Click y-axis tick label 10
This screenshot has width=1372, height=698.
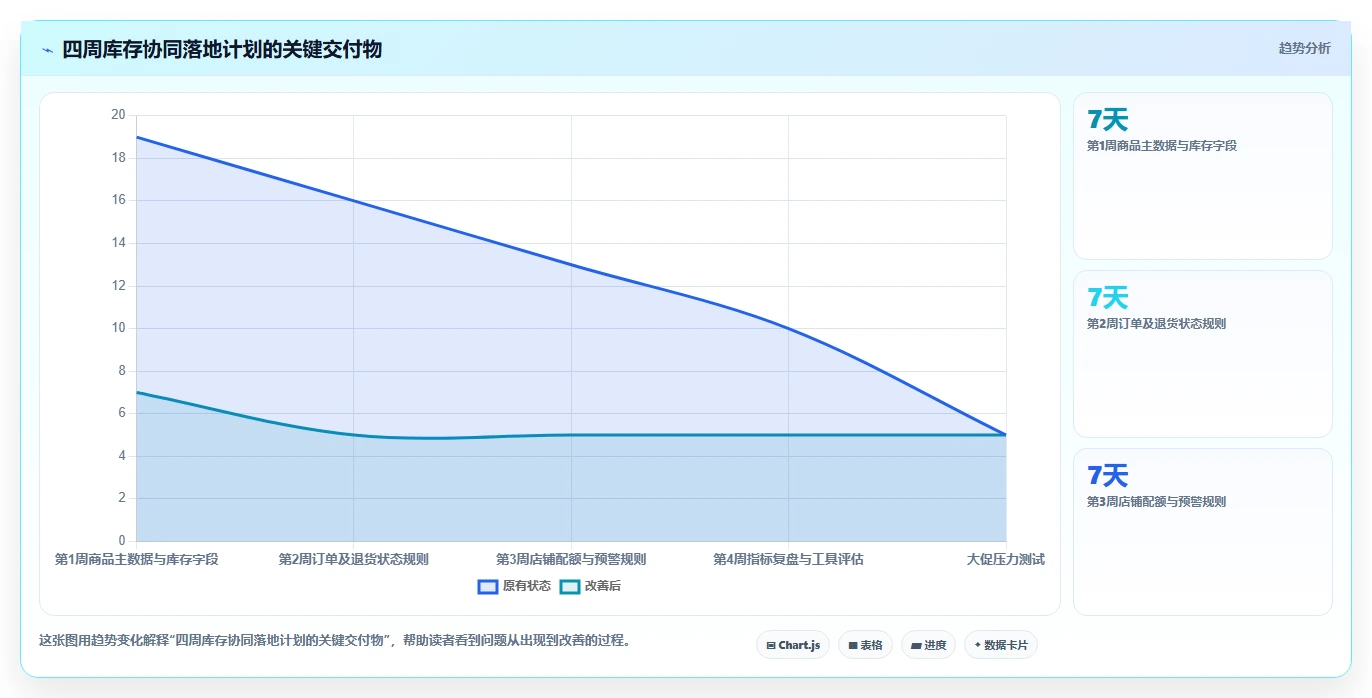[x=118, y=328]
